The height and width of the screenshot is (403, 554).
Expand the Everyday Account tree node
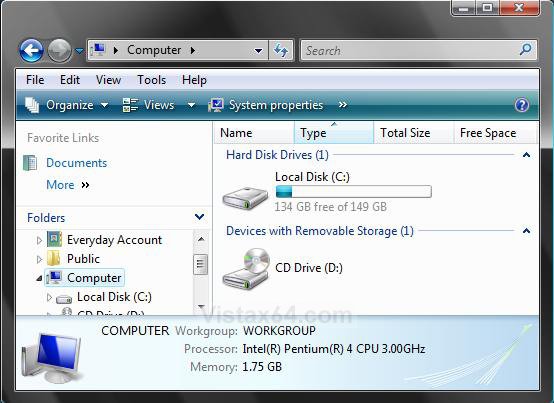[x=39, y=240]
